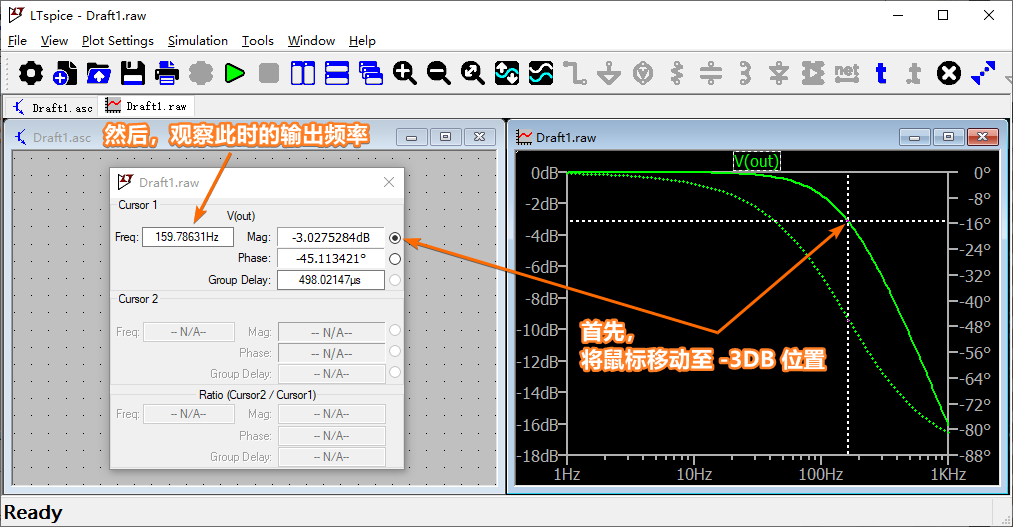Select the Component chip tool

click(813, 73)
